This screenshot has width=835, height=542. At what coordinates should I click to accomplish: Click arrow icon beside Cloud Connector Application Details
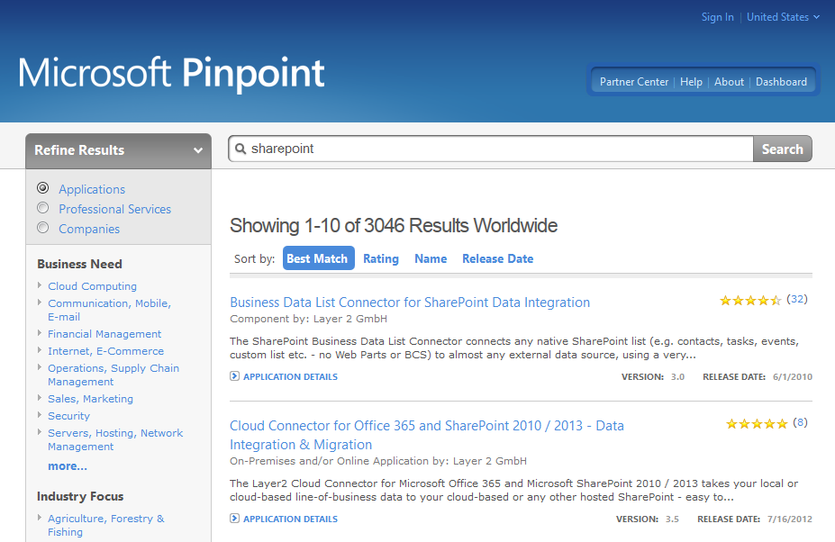(x=234, y=518)
